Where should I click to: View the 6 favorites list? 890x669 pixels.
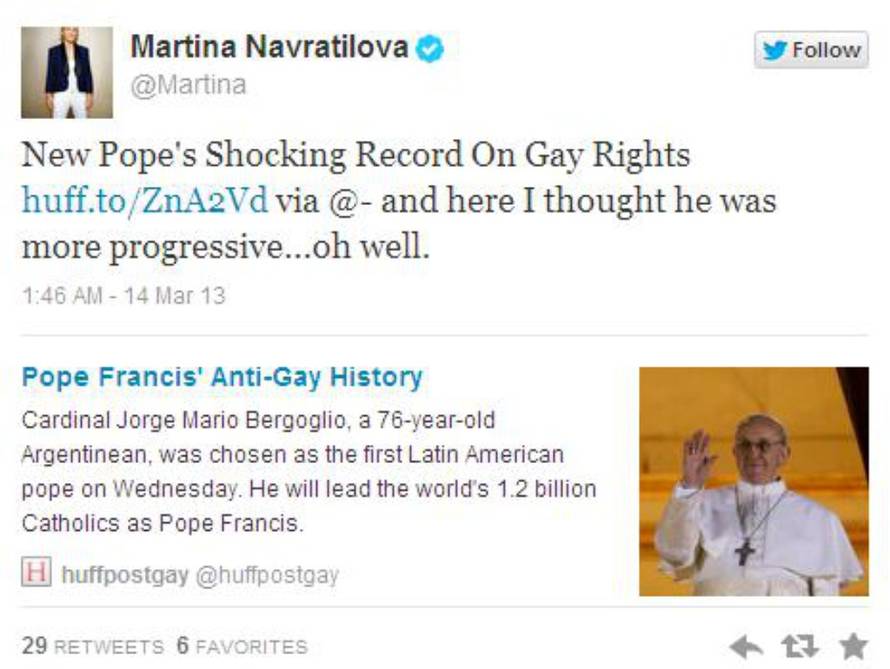click(x=242, y=646)
